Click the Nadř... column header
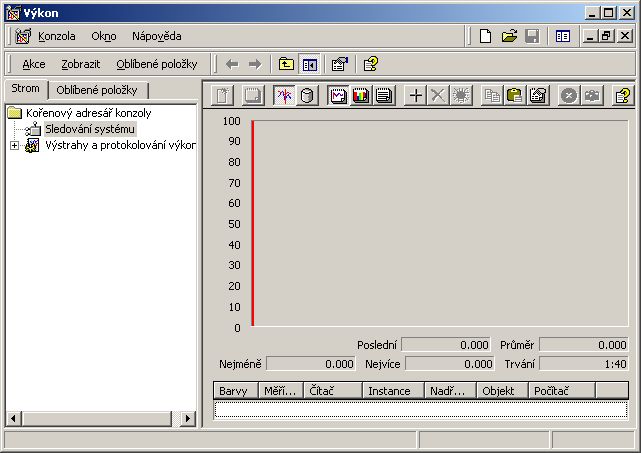 click(450, 390)
